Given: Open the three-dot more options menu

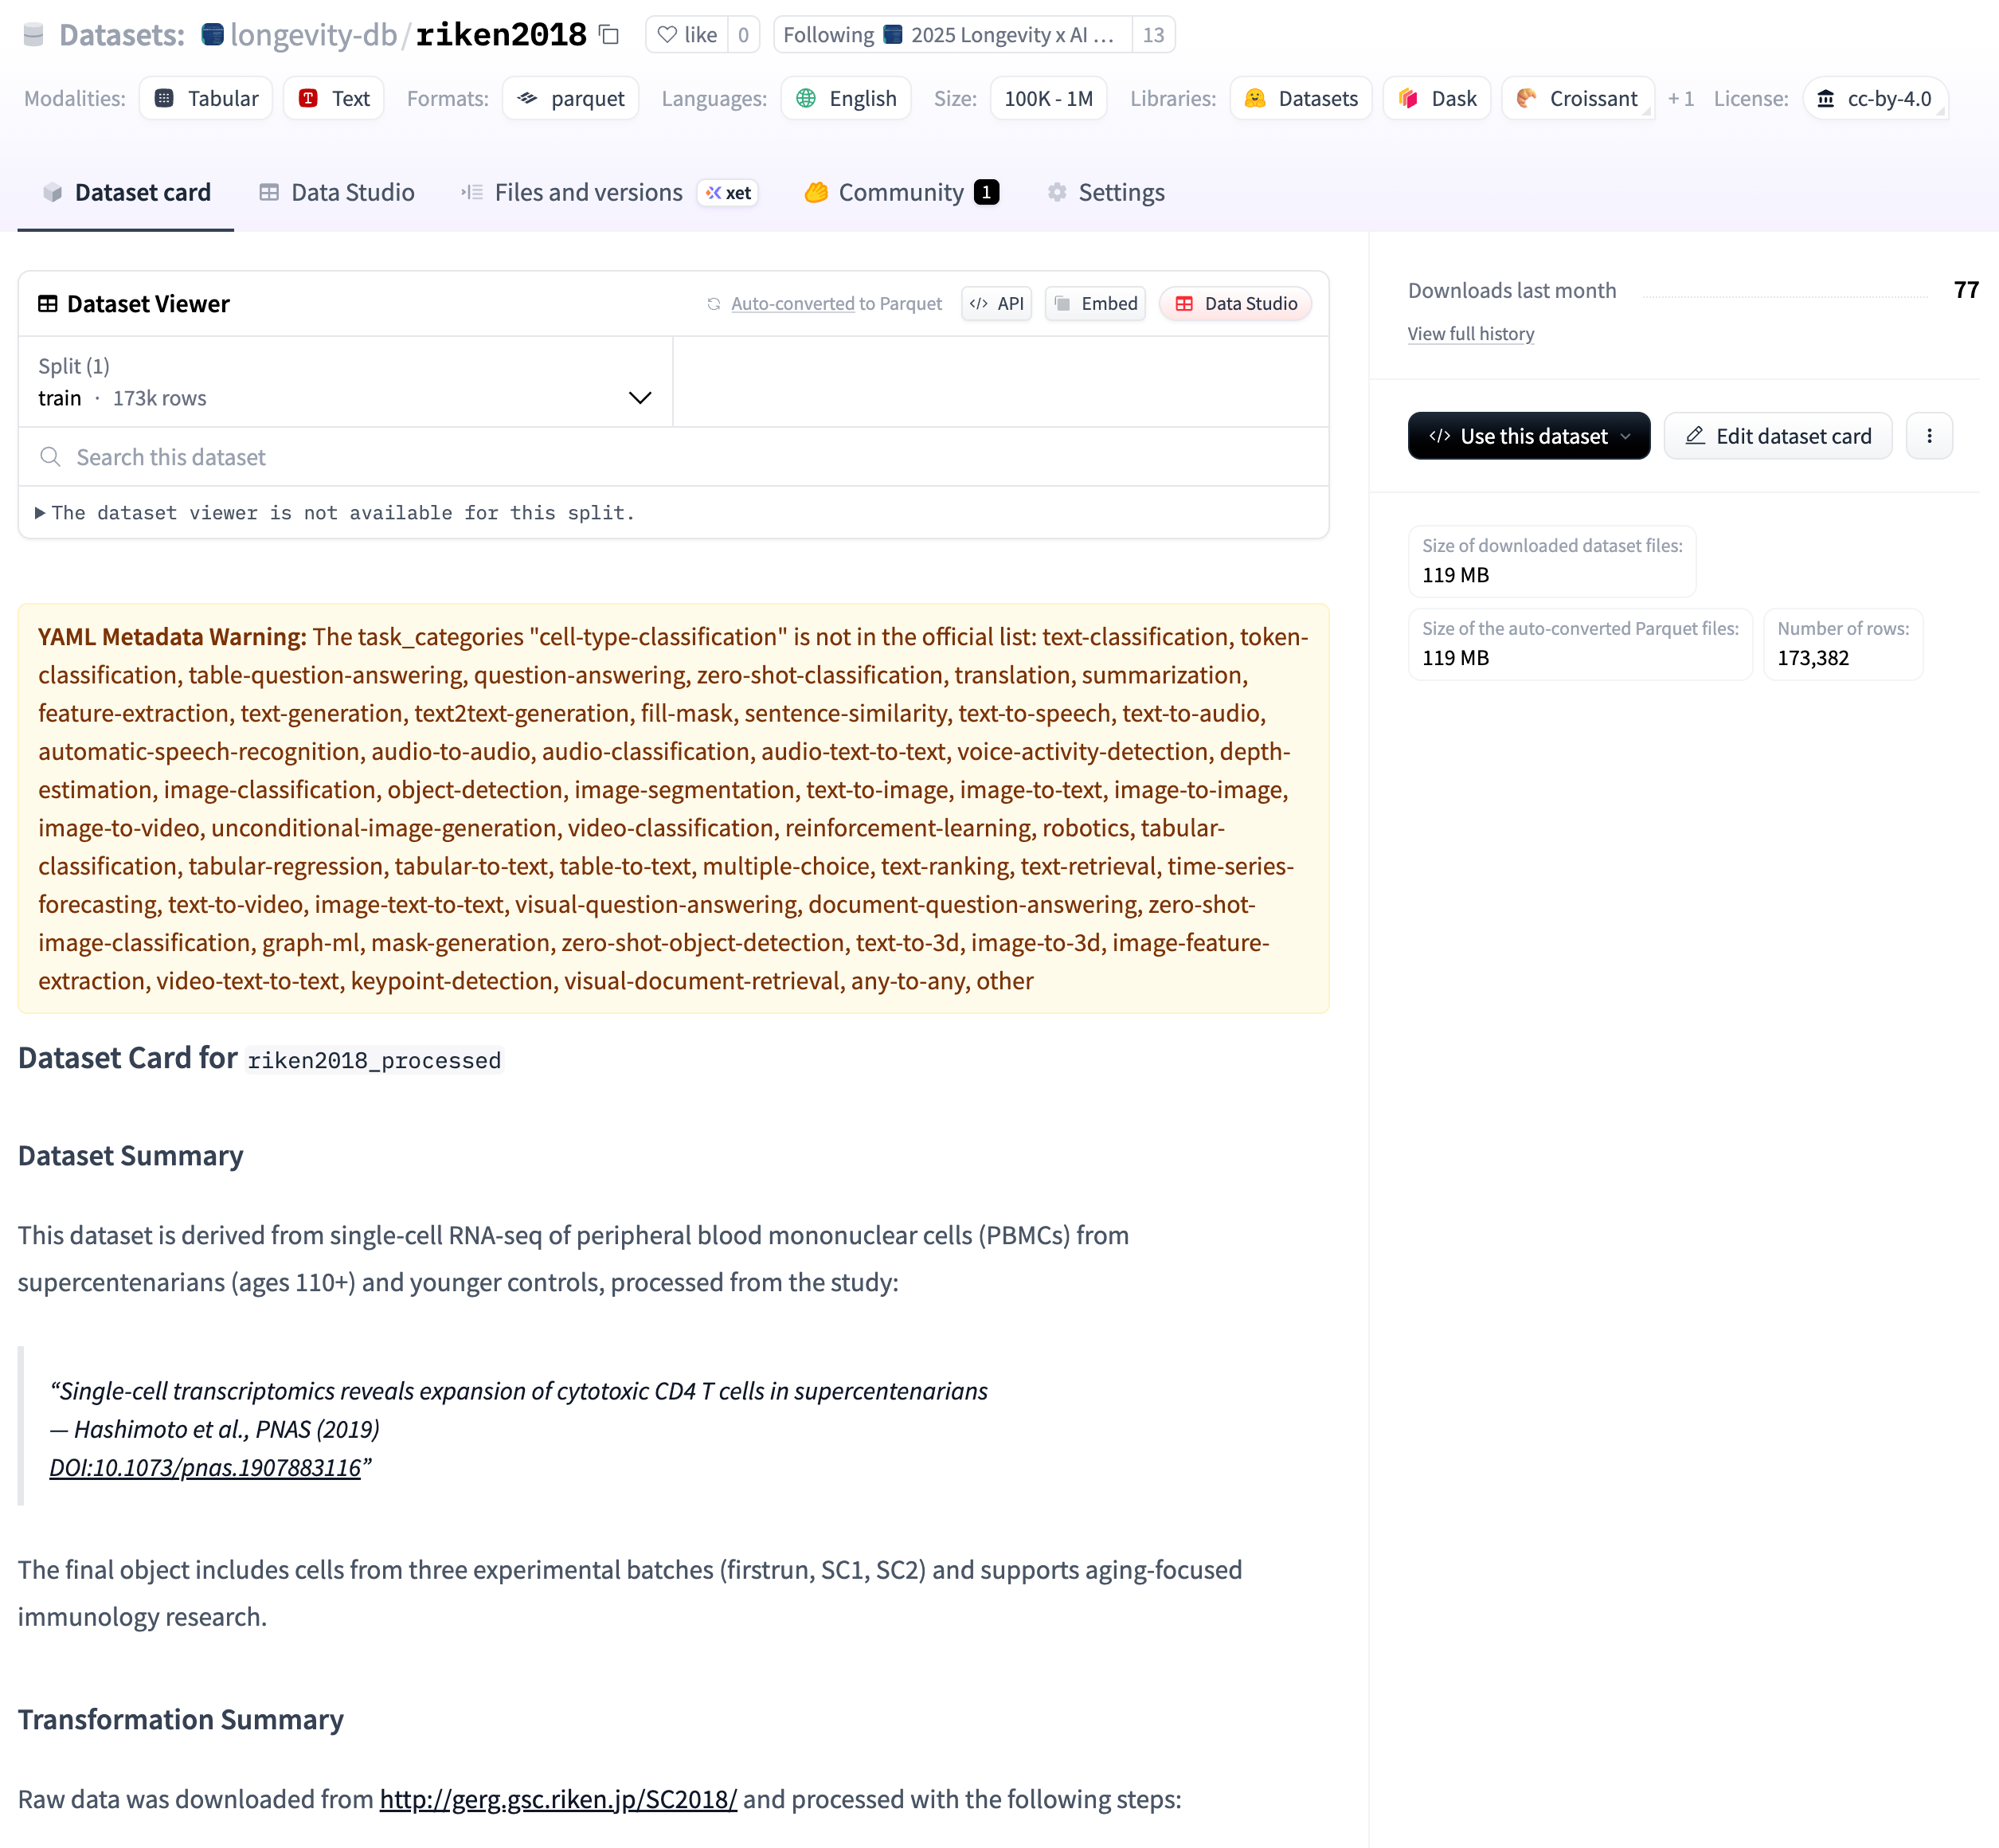Looking at the screenshot, I should click(x=1928, y=436).
